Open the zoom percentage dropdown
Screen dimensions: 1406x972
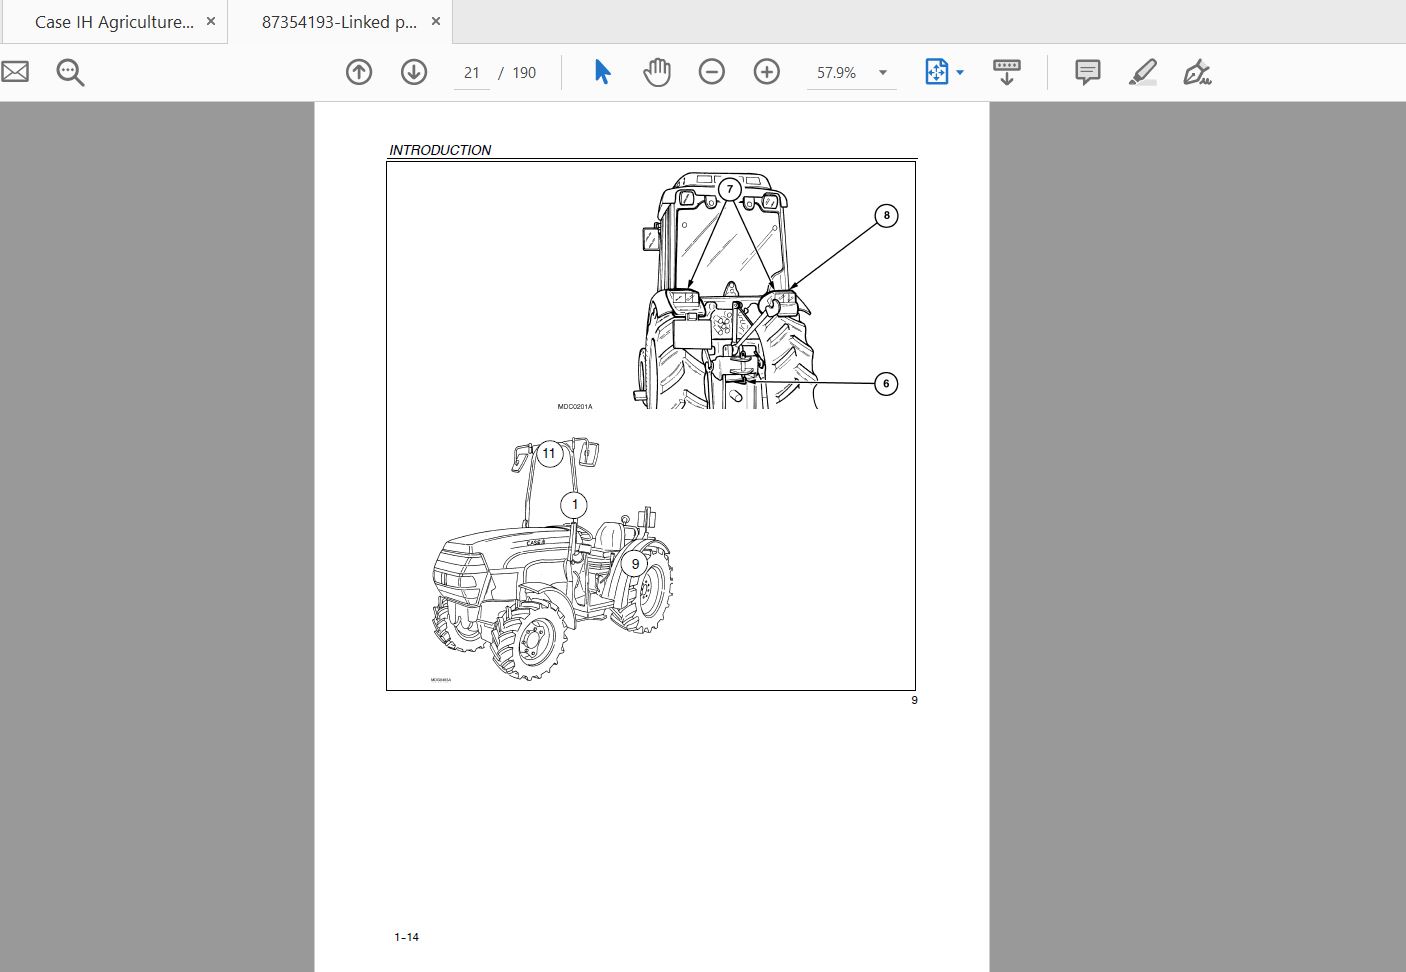pyautogui.click(x=881, y=72)
